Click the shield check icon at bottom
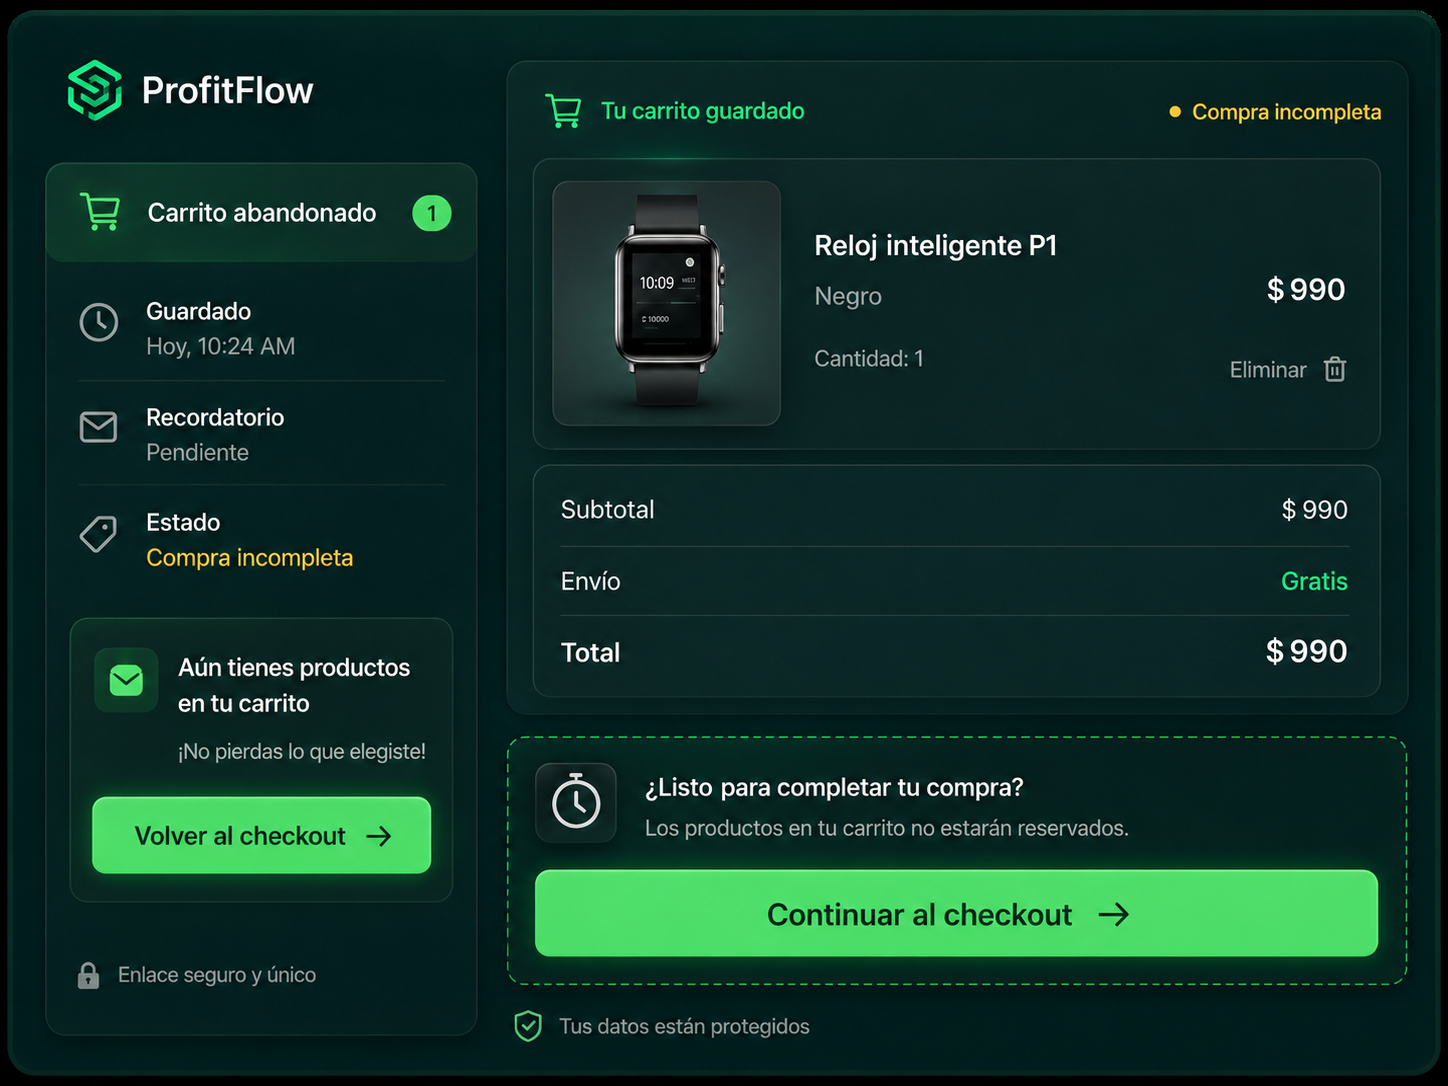Image resolution: width=1448 pixels, height=1086 pixels. 528,1026
